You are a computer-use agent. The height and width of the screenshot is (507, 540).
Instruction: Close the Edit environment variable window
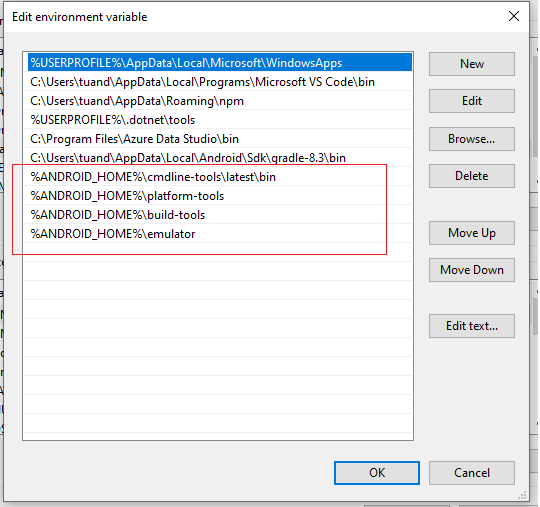[514, 16]
